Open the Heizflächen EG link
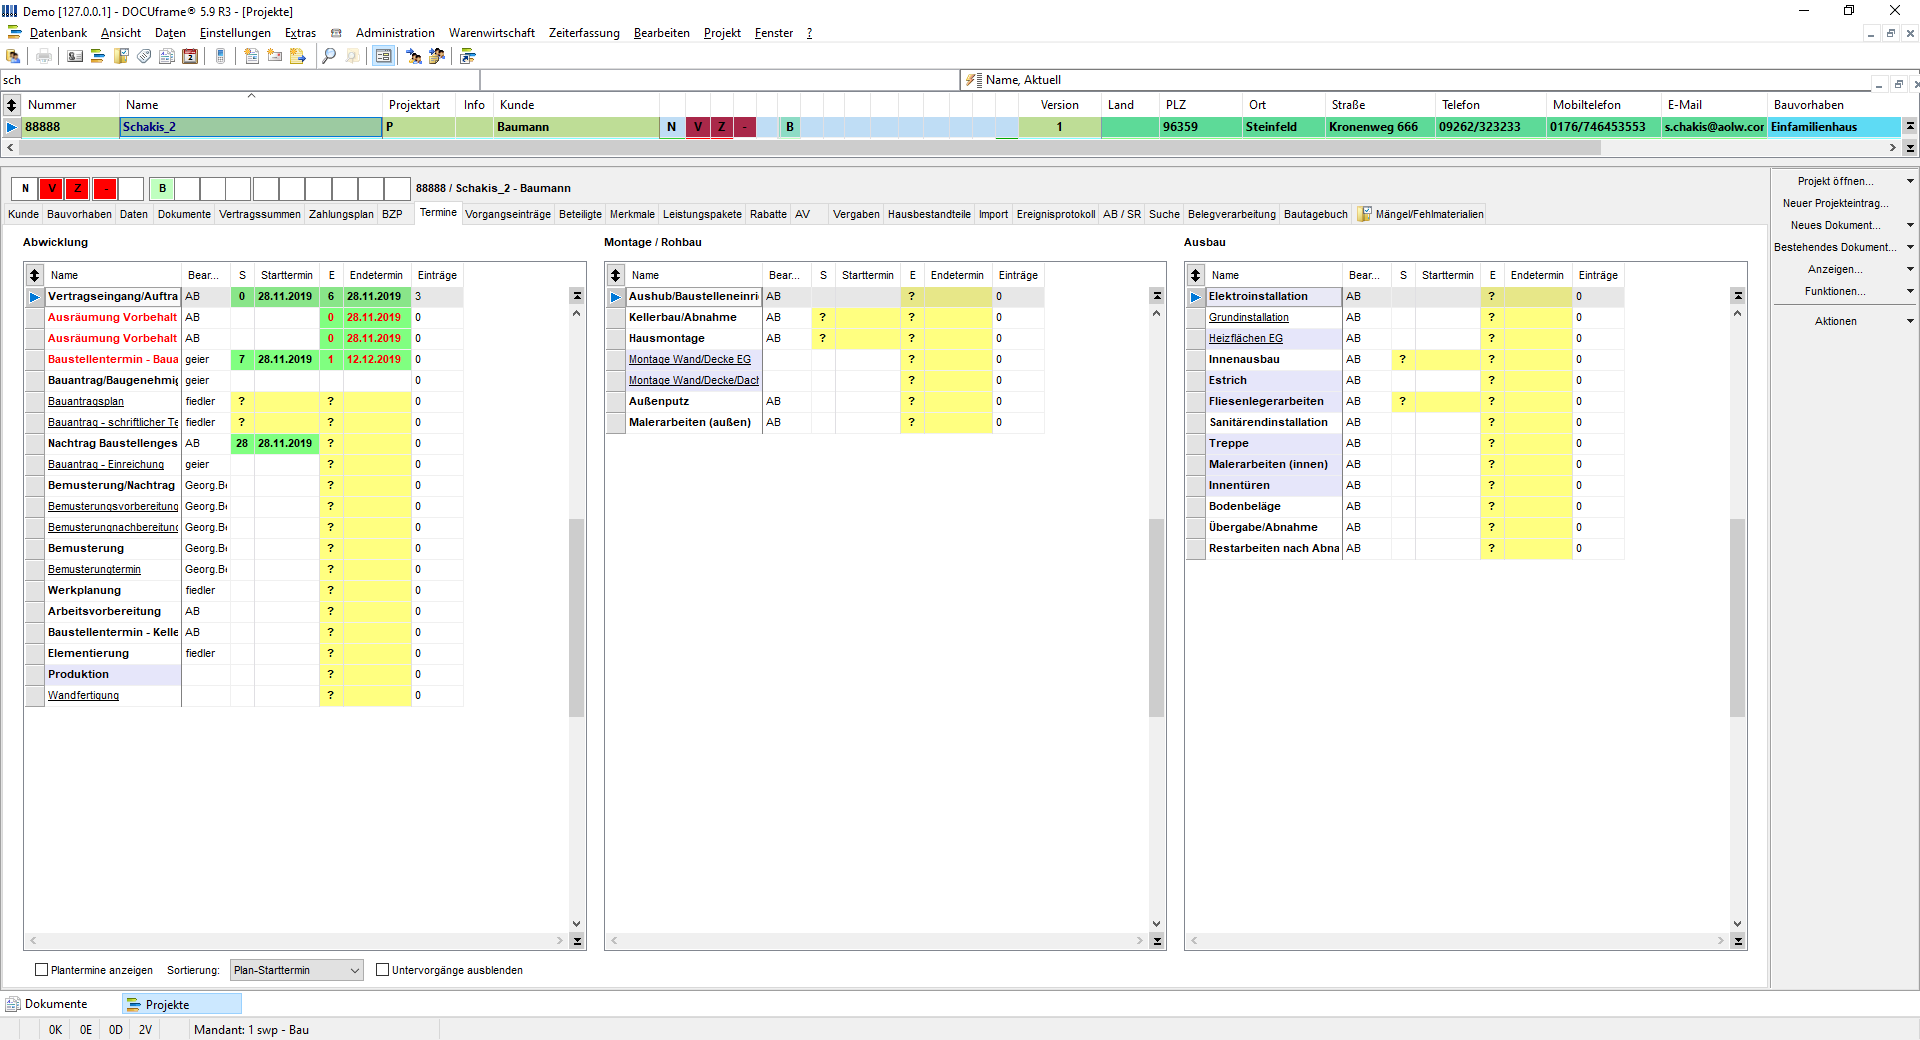Viewport: 1920px width, 1040px height. click(x=1245, y=338)
